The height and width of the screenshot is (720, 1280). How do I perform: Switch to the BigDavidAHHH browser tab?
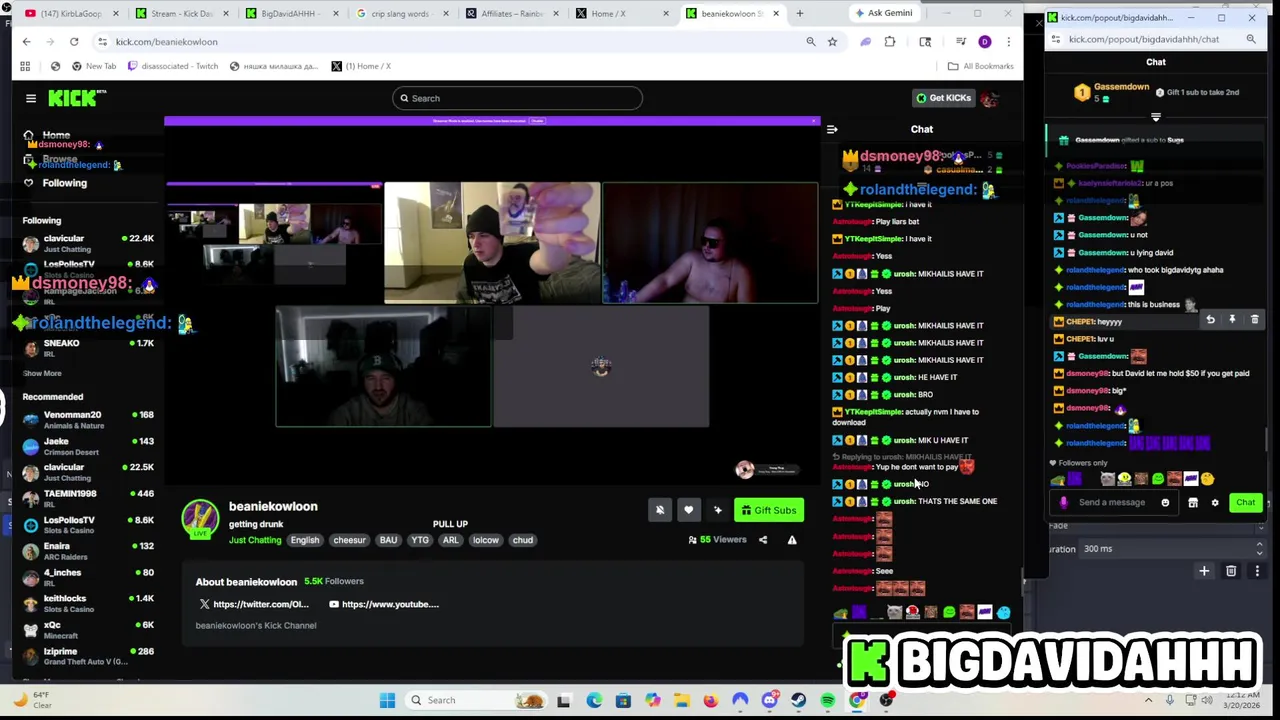pos(290,13)
